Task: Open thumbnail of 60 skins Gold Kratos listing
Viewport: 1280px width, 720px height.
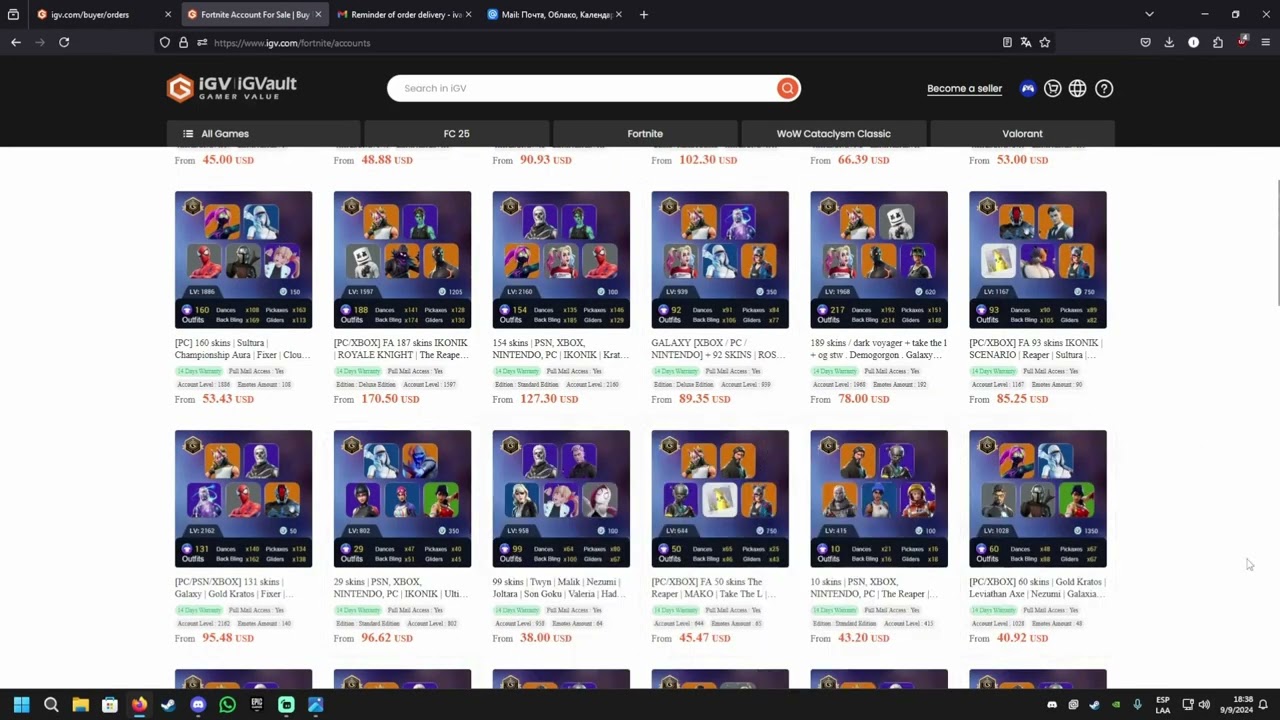Action: pos(1038,499)
